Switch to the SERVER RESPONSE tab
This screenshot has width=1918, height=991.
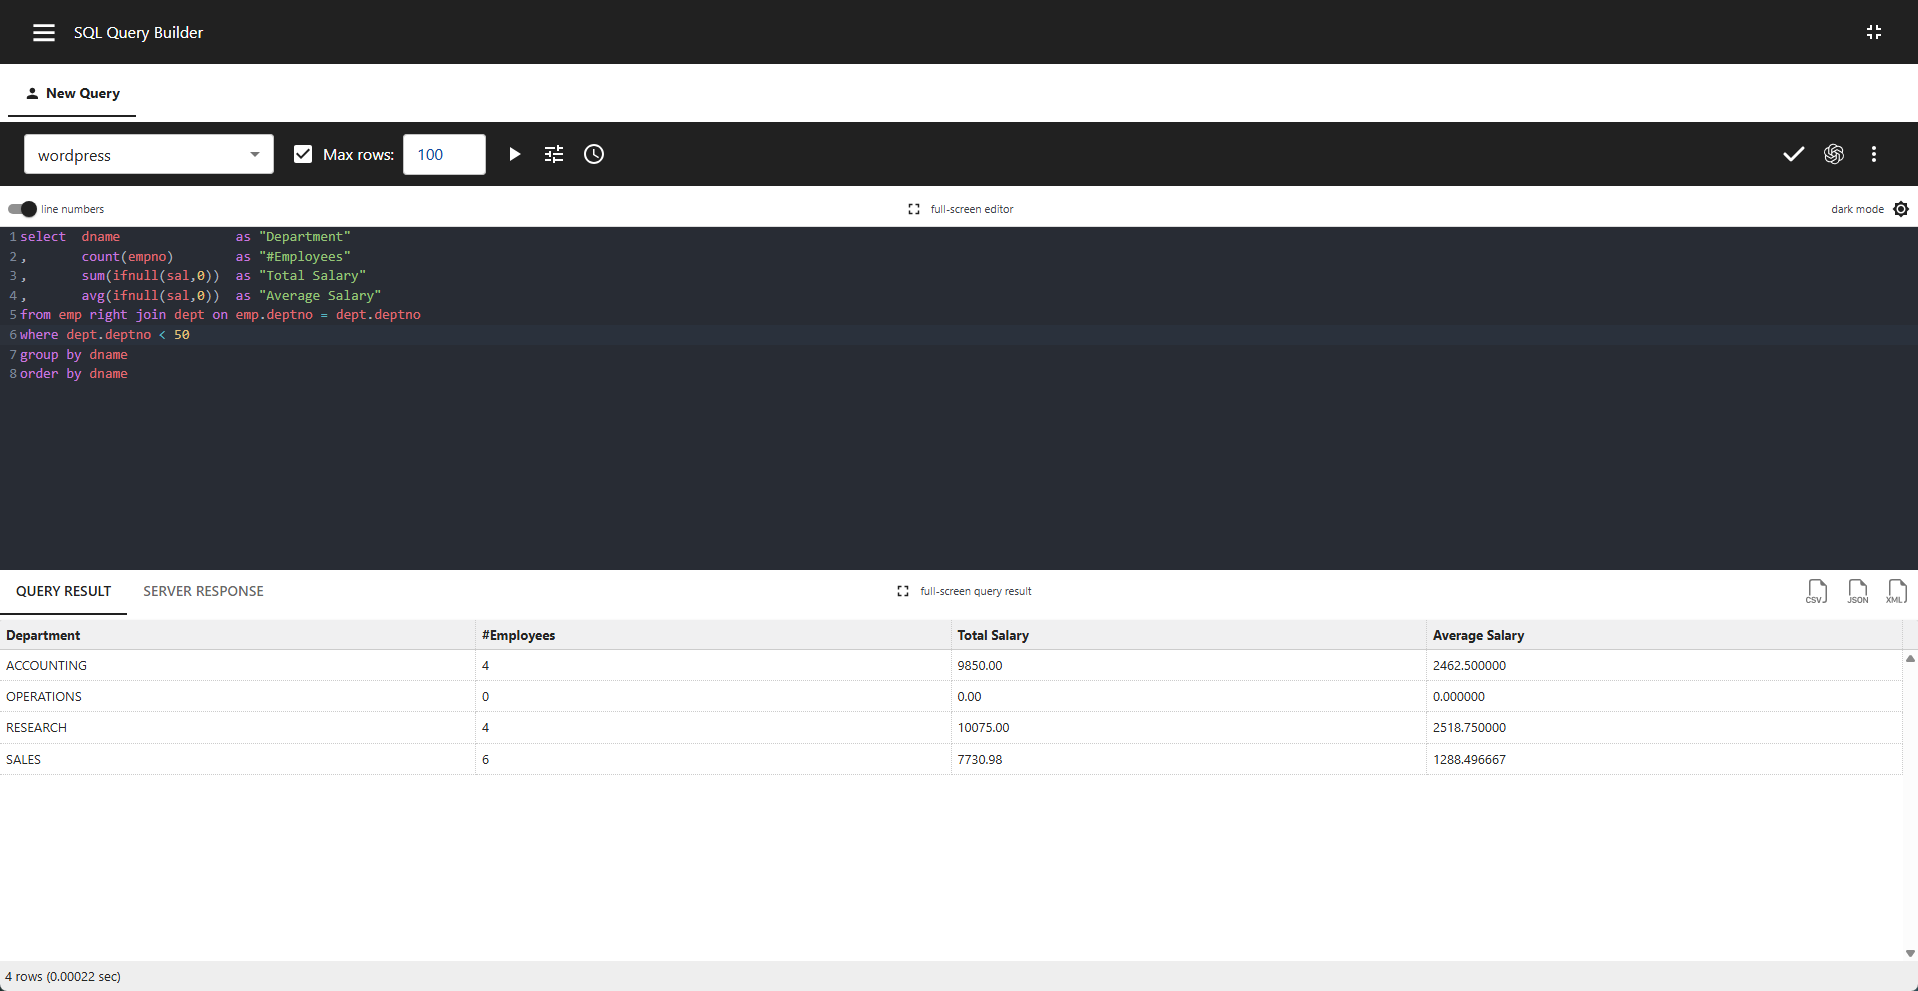(203, 591)
